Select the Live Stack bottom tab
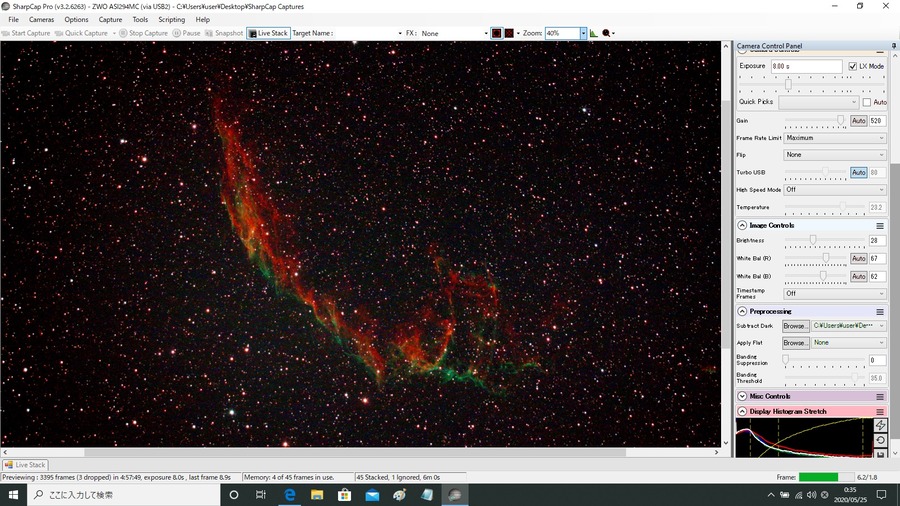Screen dimensions: 900x506 [x=25, y=465]
